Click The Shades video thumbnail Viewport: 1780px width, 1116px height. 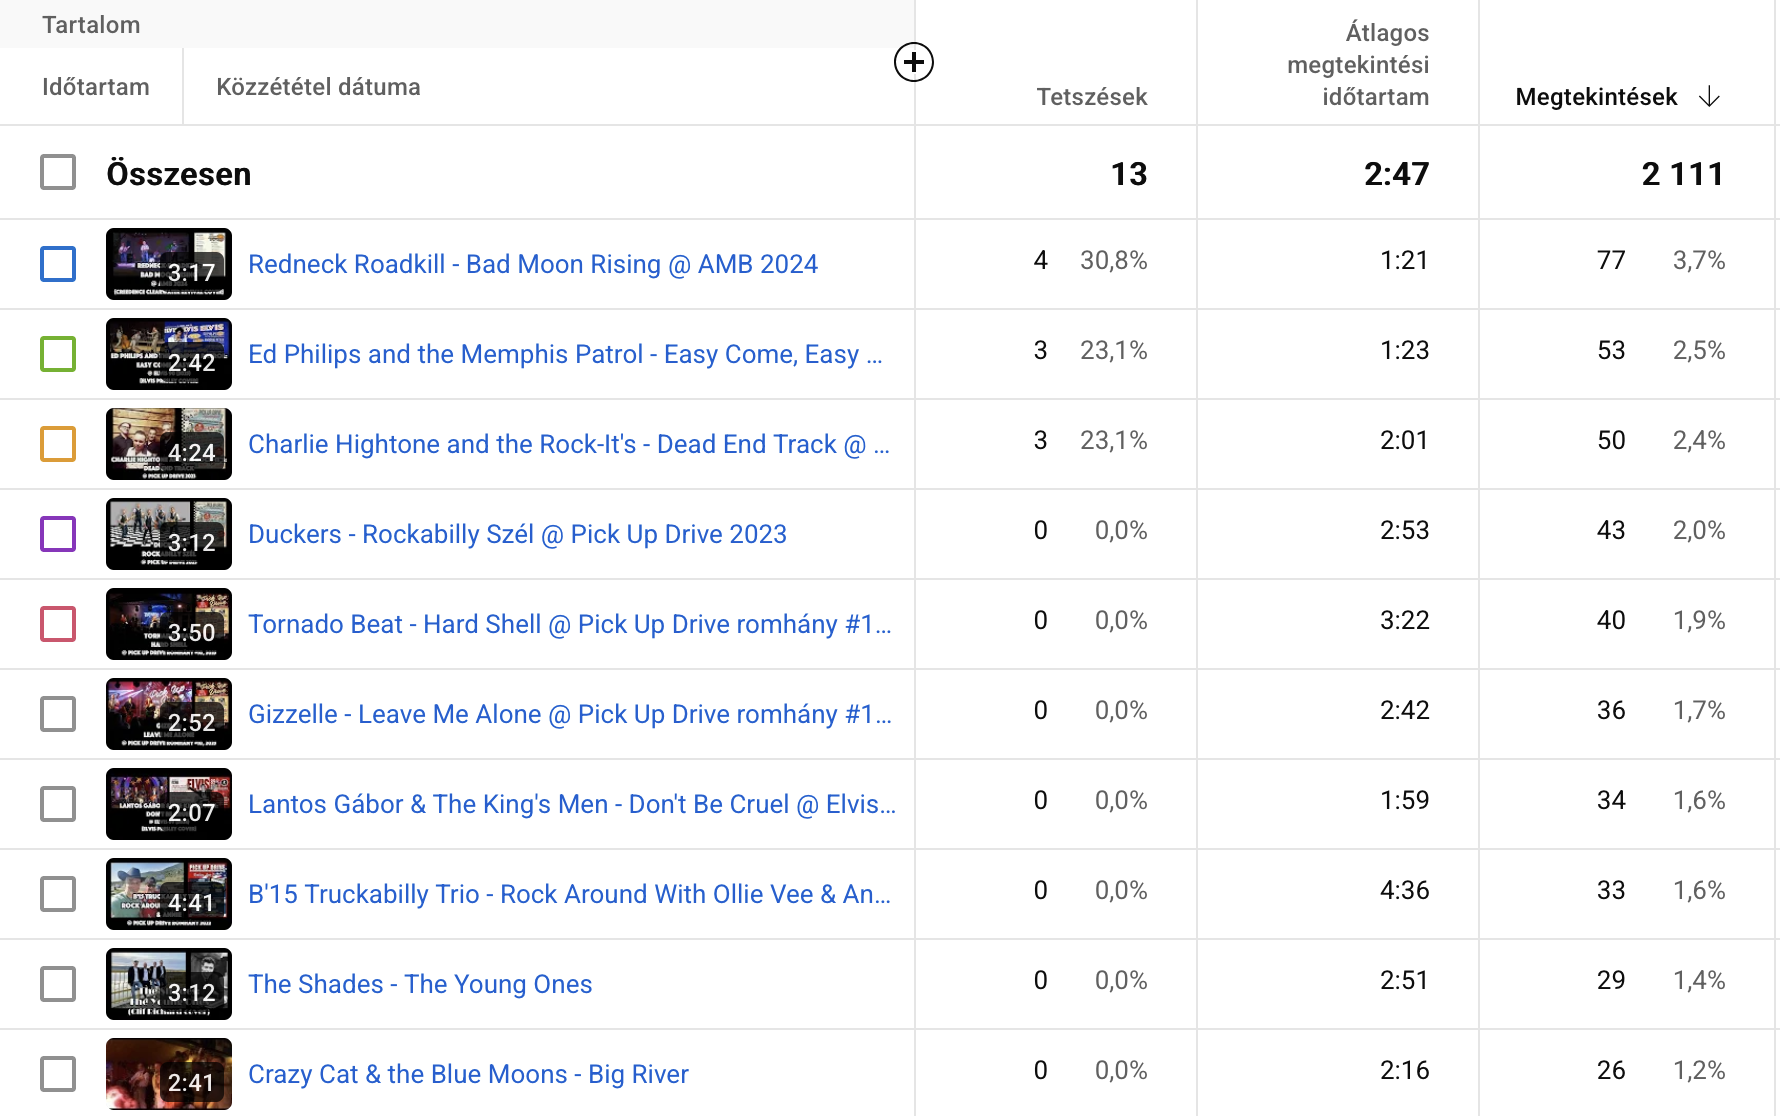point(169,984)
